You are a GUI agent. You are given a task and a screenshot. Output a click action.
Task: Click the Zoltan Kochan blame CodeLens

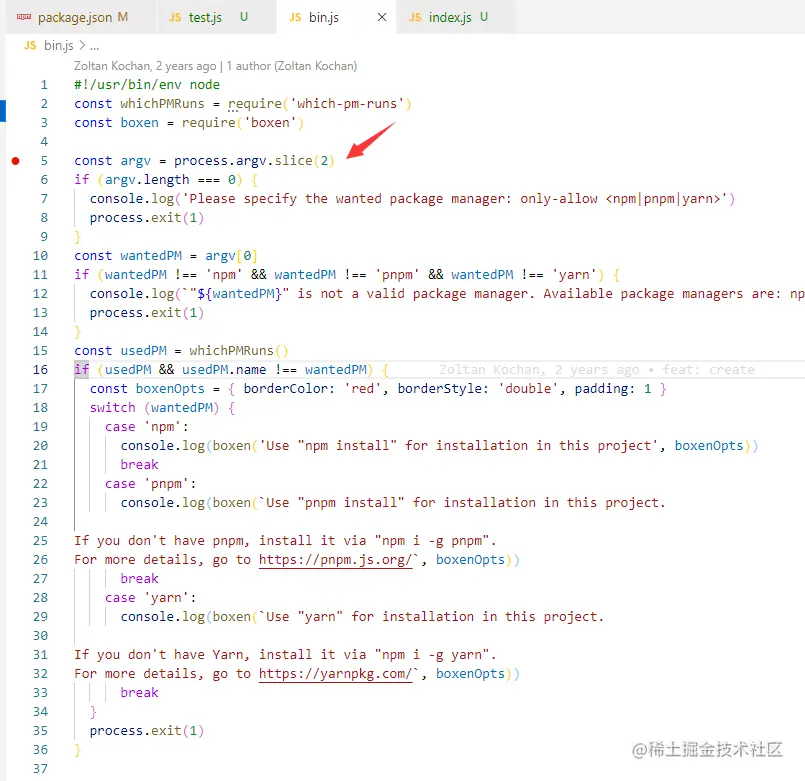coord(145,66)
